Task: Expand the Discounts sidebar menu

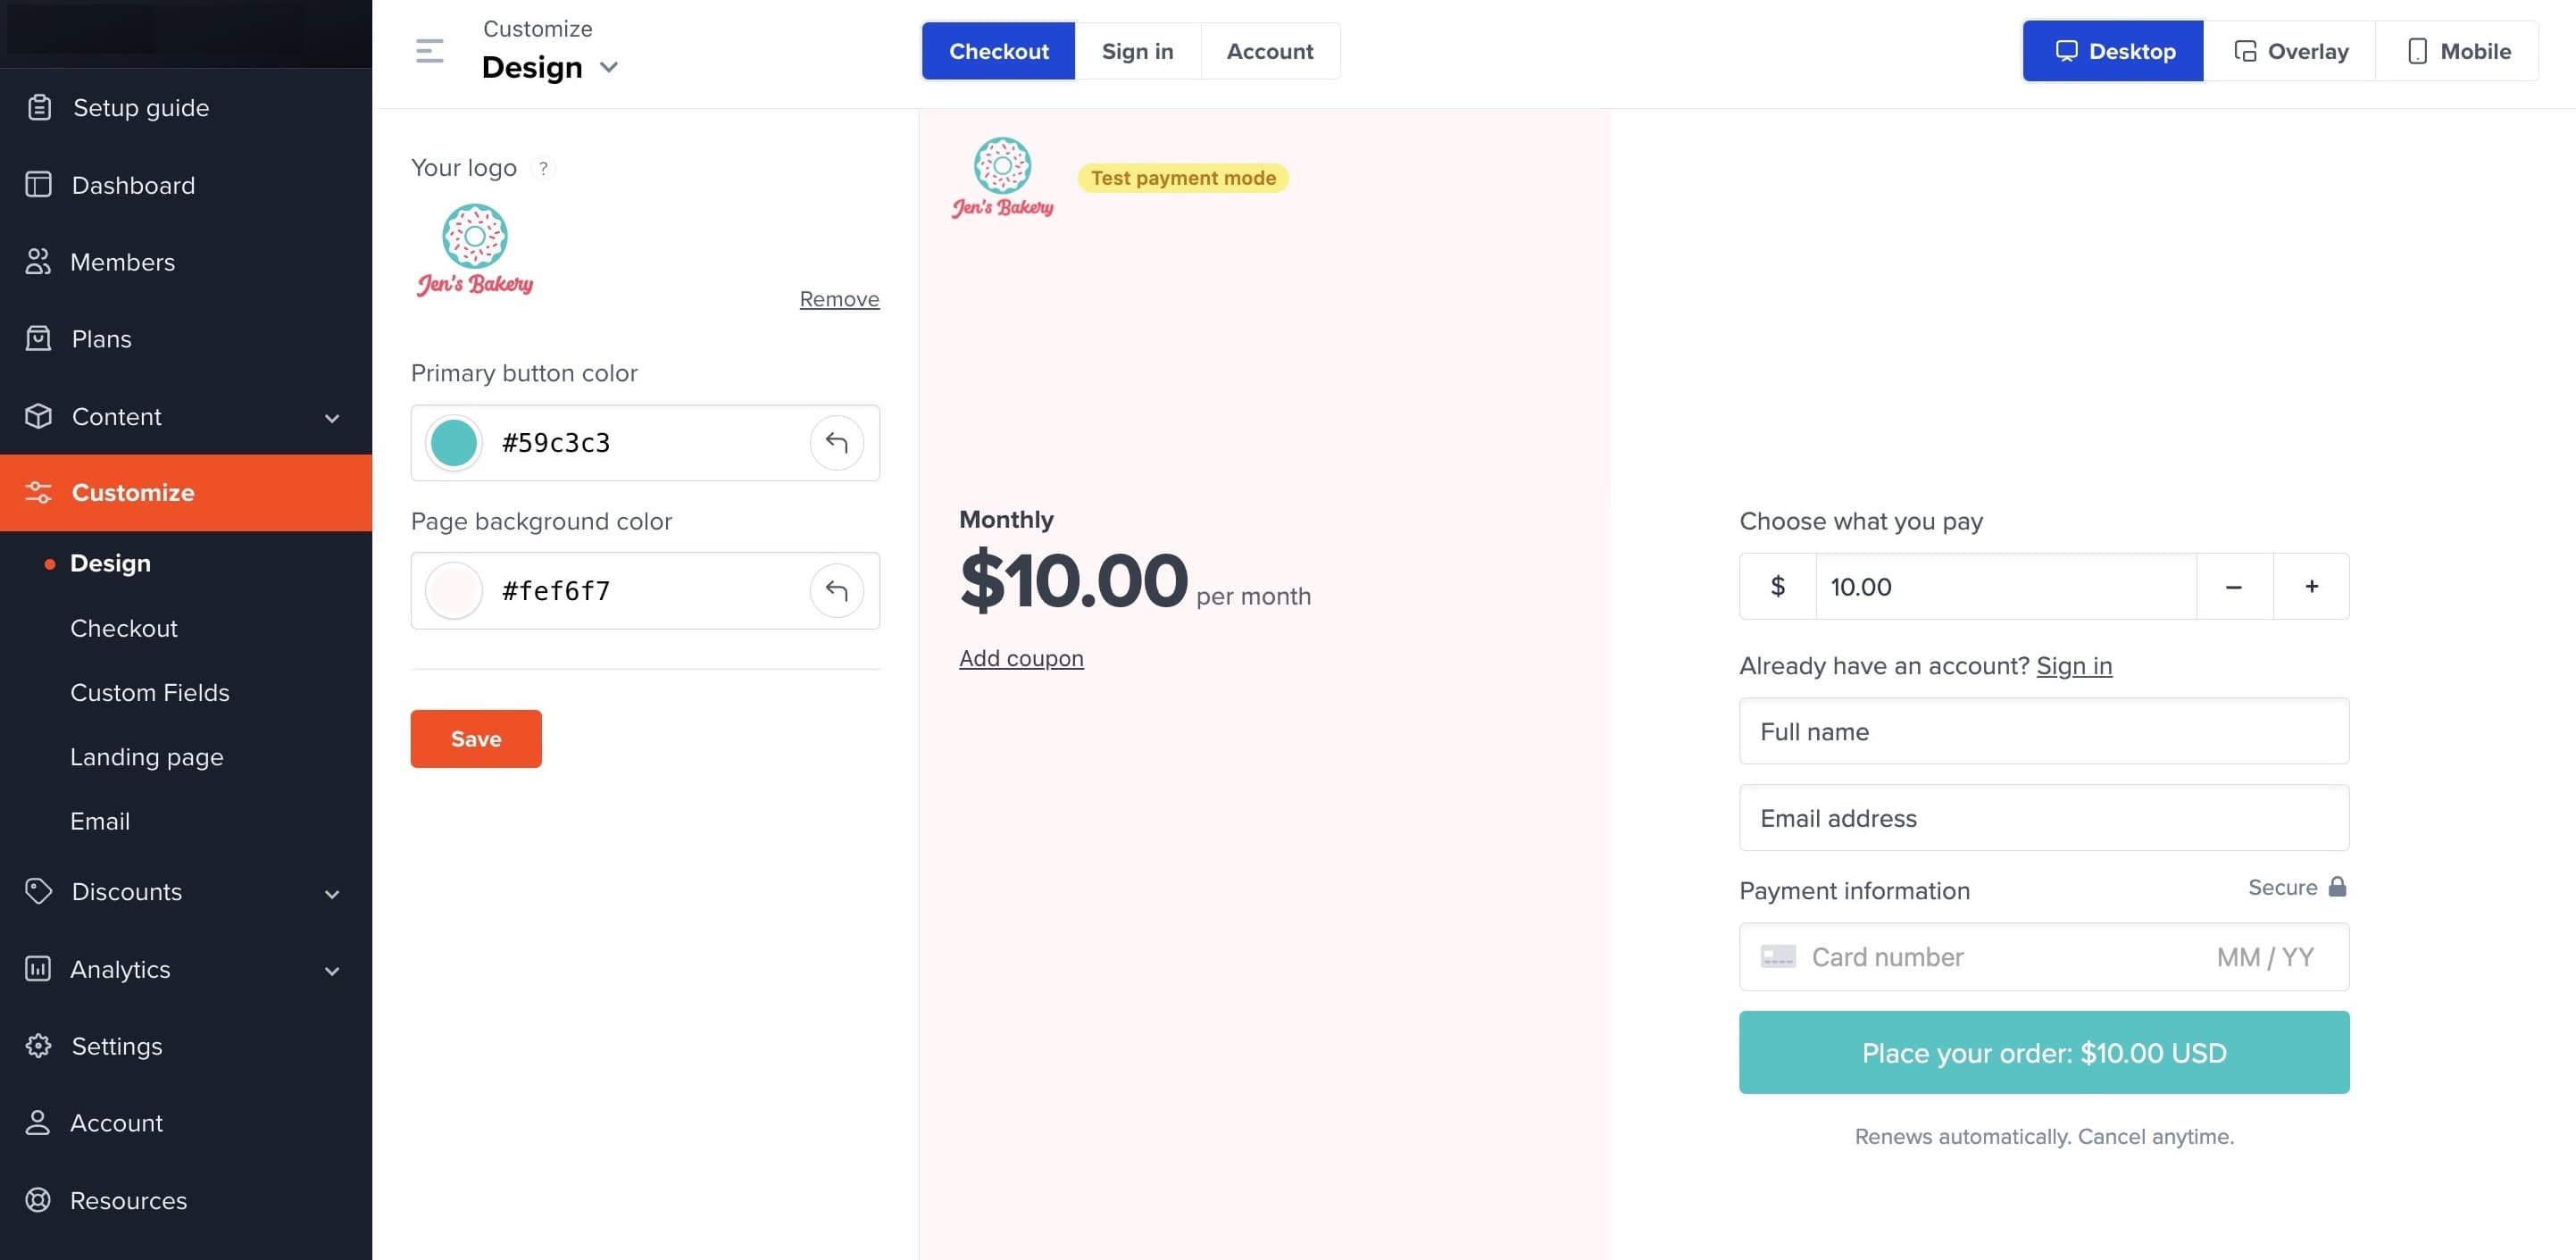Action: pos(331,893)
